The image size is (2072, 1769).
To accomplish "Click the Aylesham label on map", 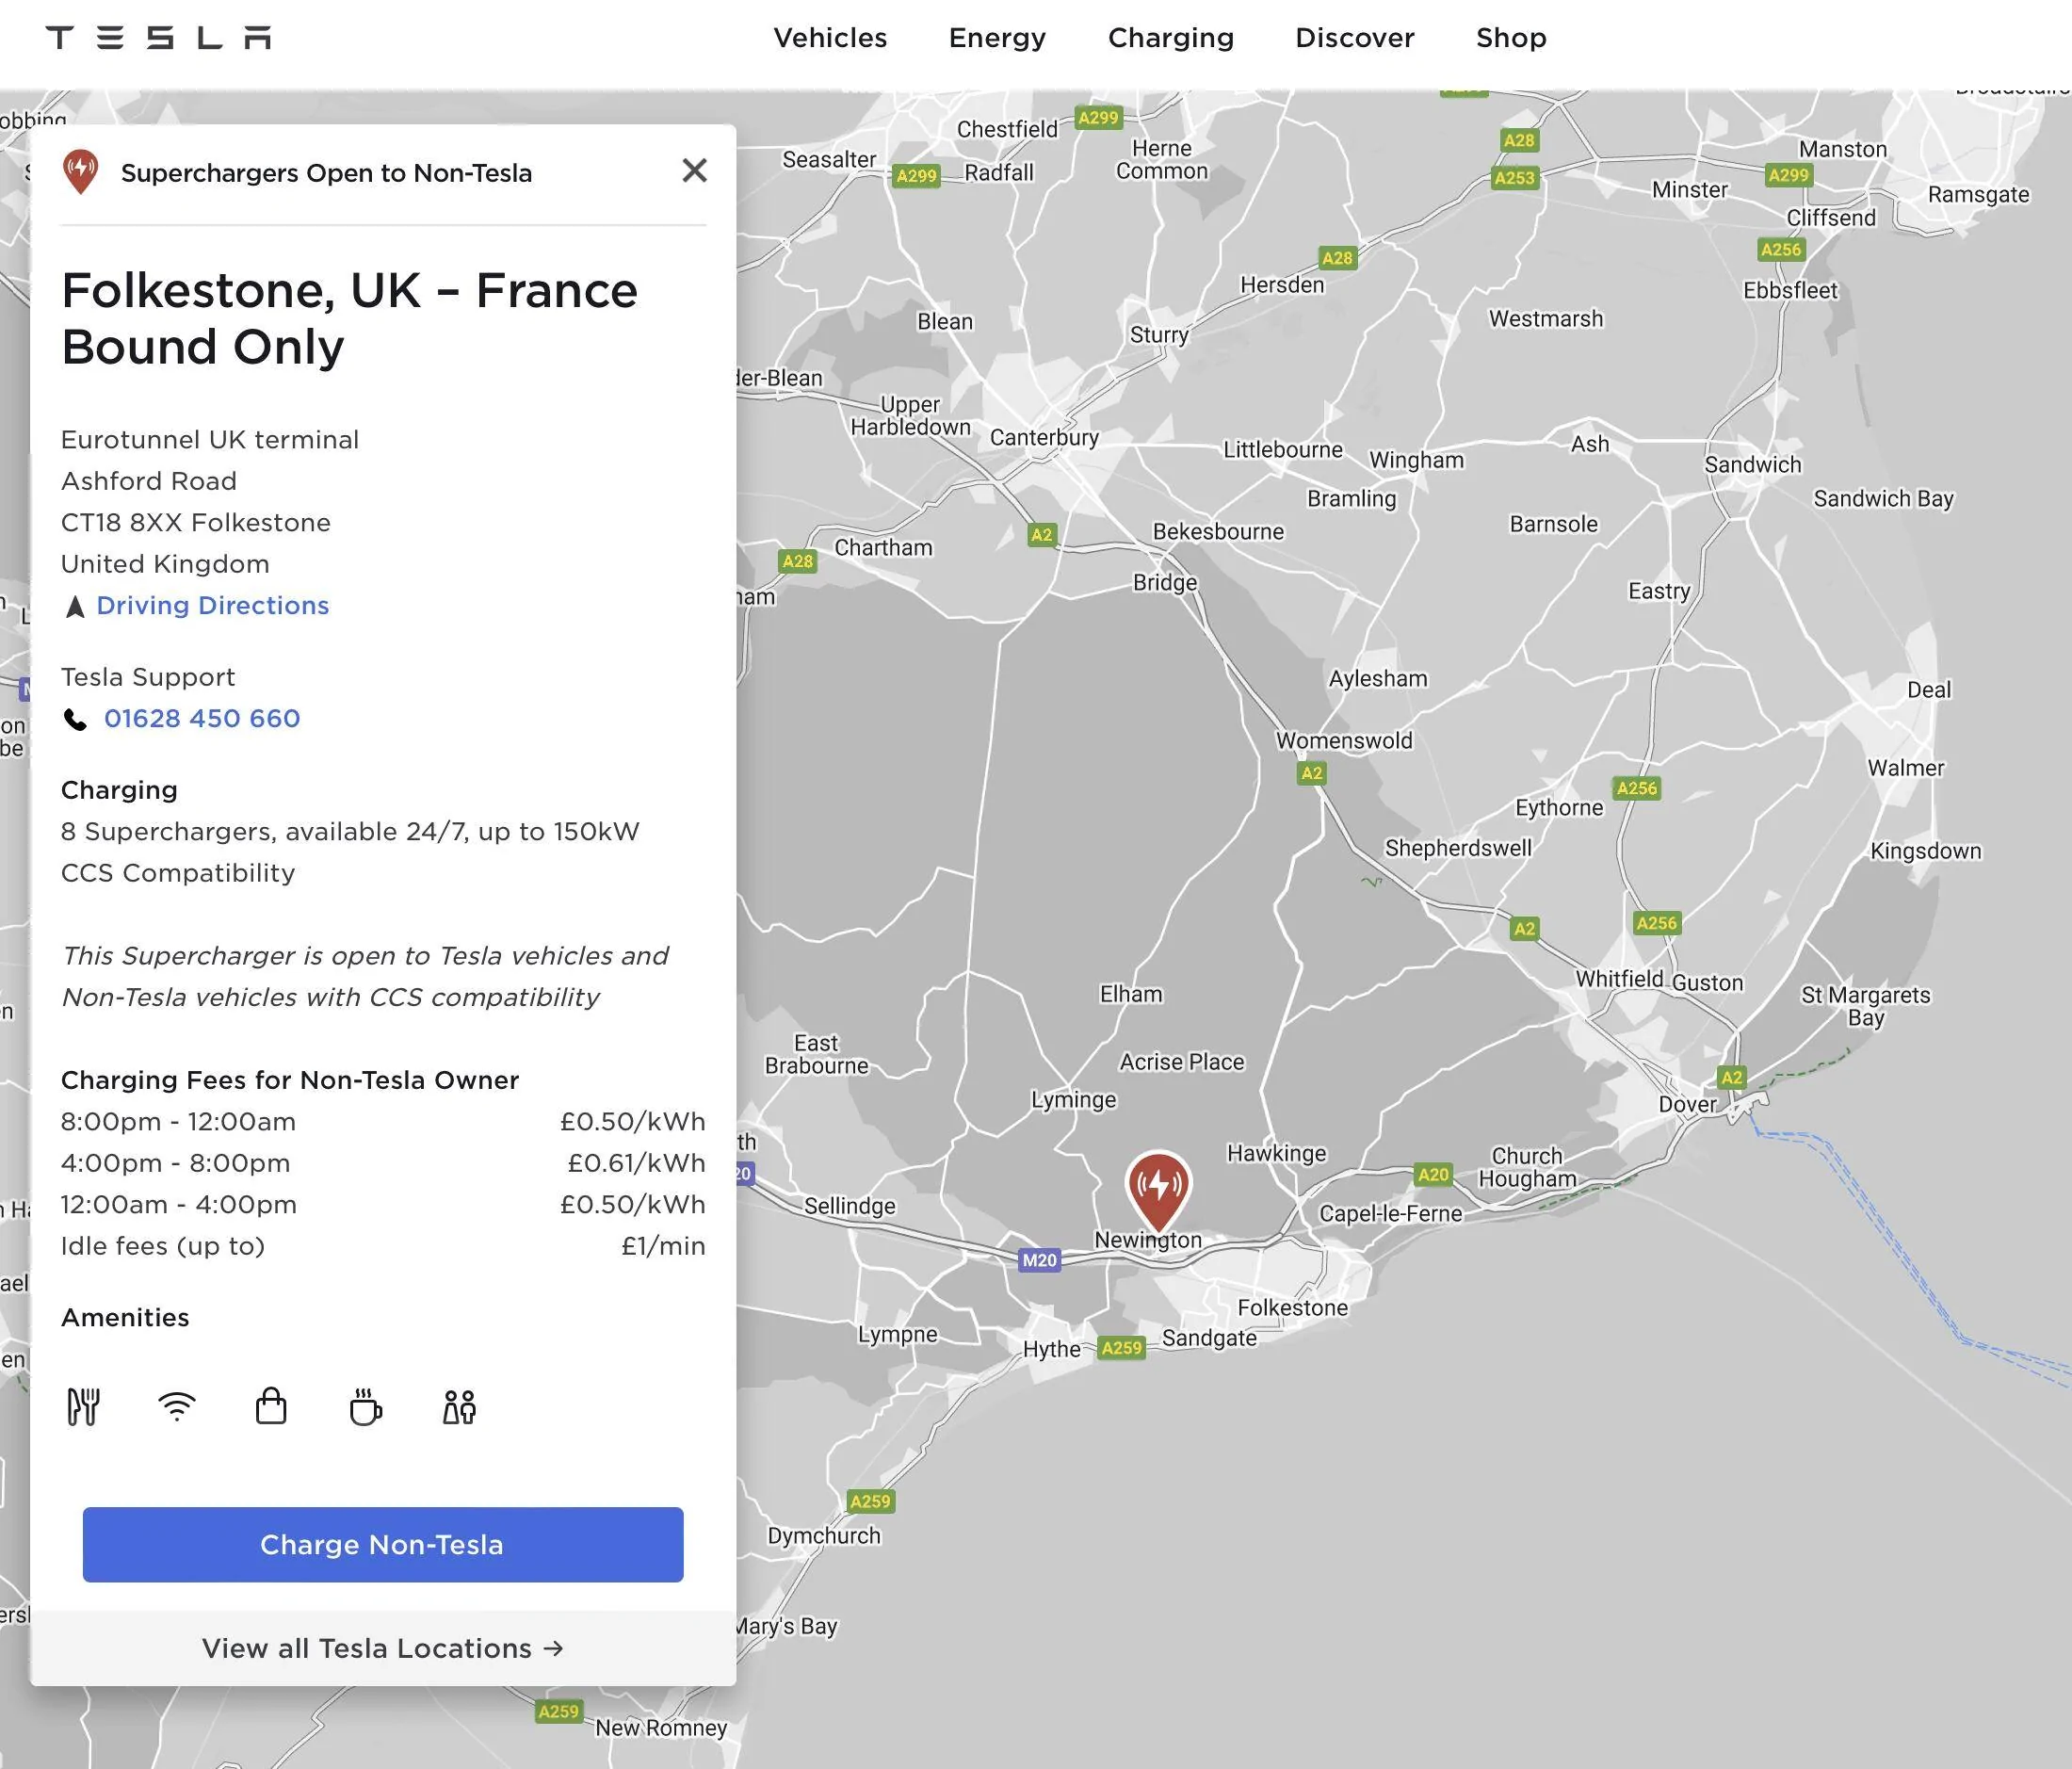I will tap(1377, 678).
